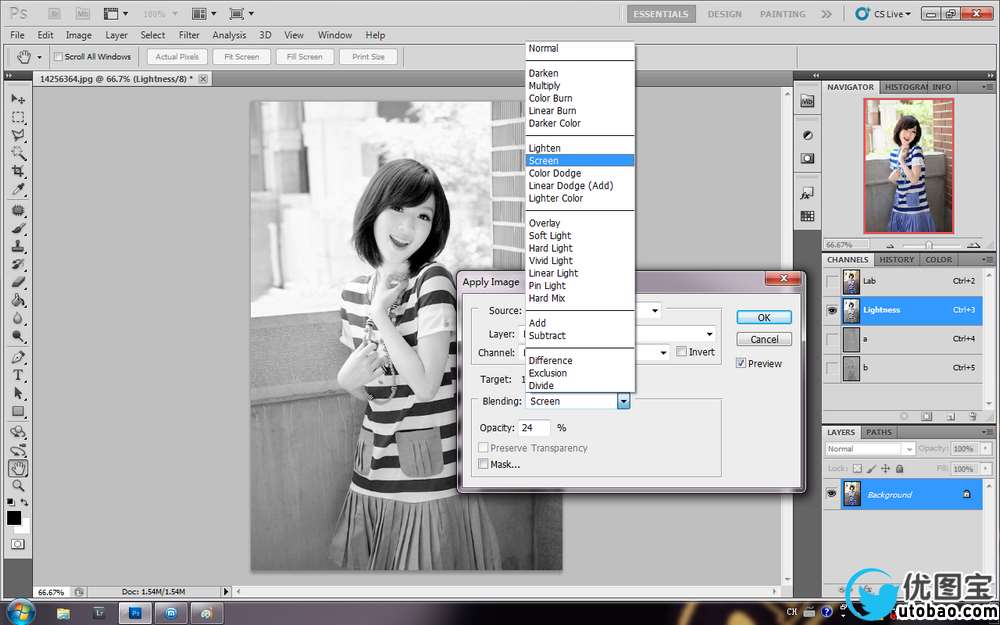Collapse the Blending dropdown arrow

click(x=624, y=401)
